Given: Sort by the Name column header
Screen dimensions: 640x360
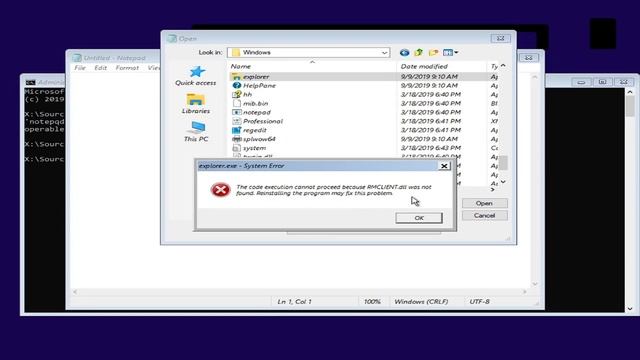Looking at the screenshot, I should tap(312, 66).
